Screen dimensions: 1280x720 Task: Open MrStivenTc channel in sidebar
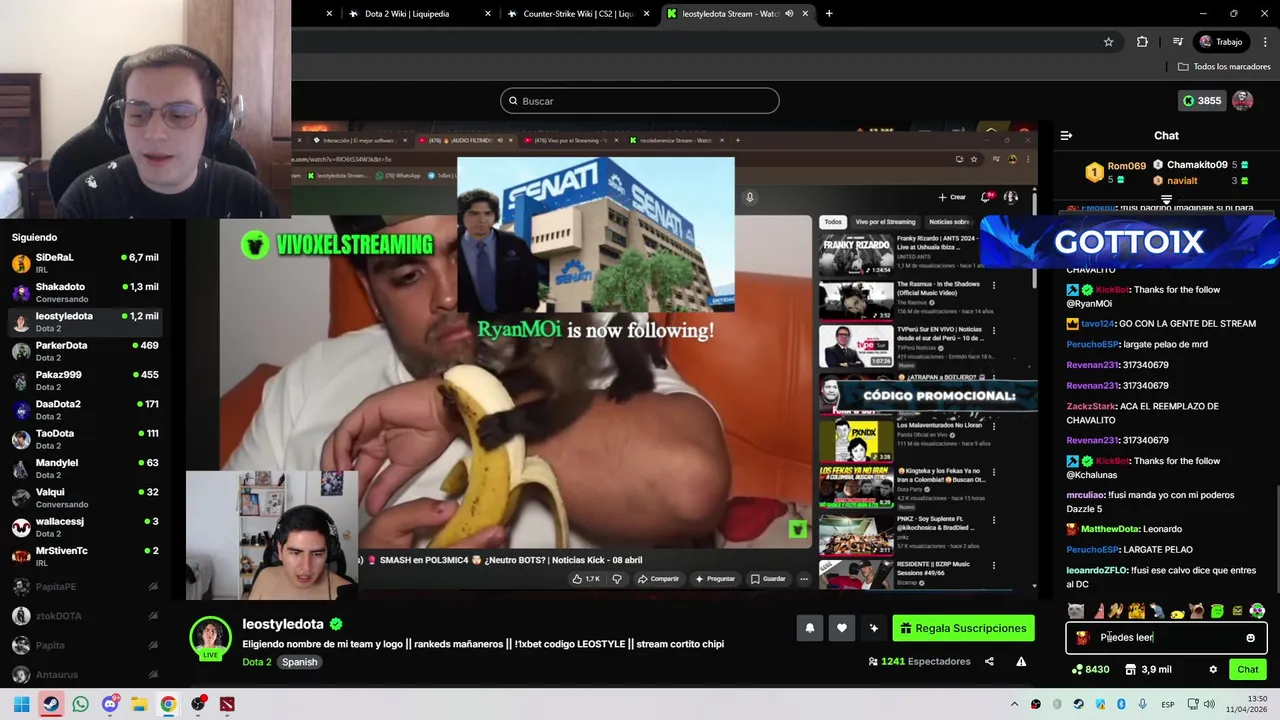(86, 557)
